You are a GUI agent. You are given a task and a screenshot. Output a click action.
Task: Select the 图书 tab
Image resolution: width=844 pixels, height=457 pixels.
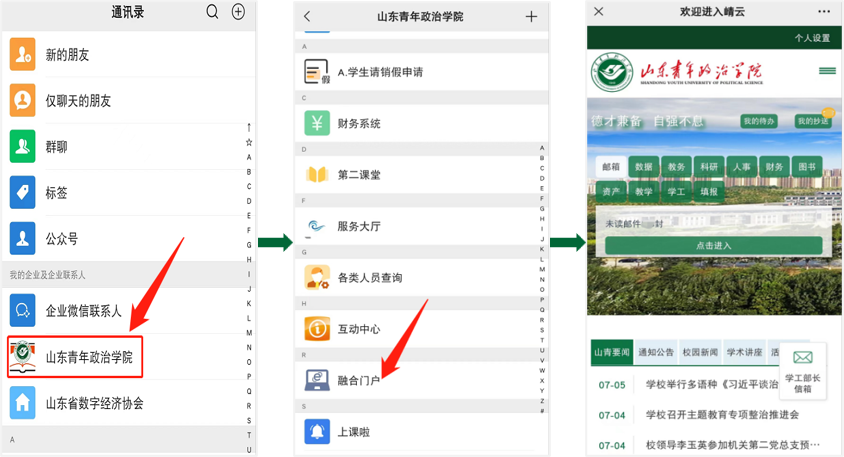click(x=807, y=167)
